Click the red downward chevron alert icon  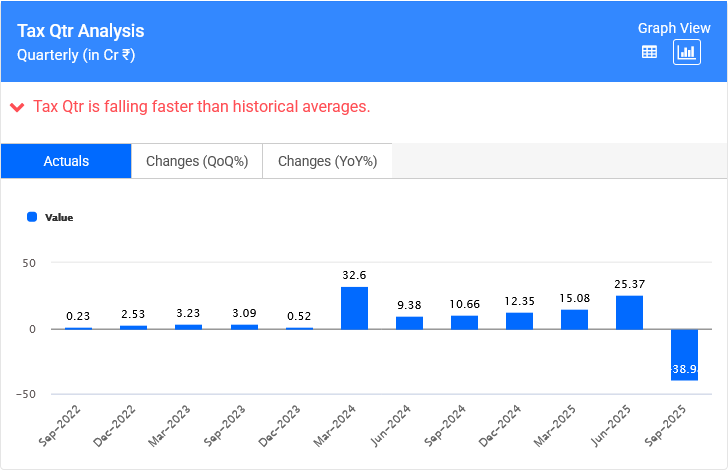pyautogui.click(x=17, y=107)
